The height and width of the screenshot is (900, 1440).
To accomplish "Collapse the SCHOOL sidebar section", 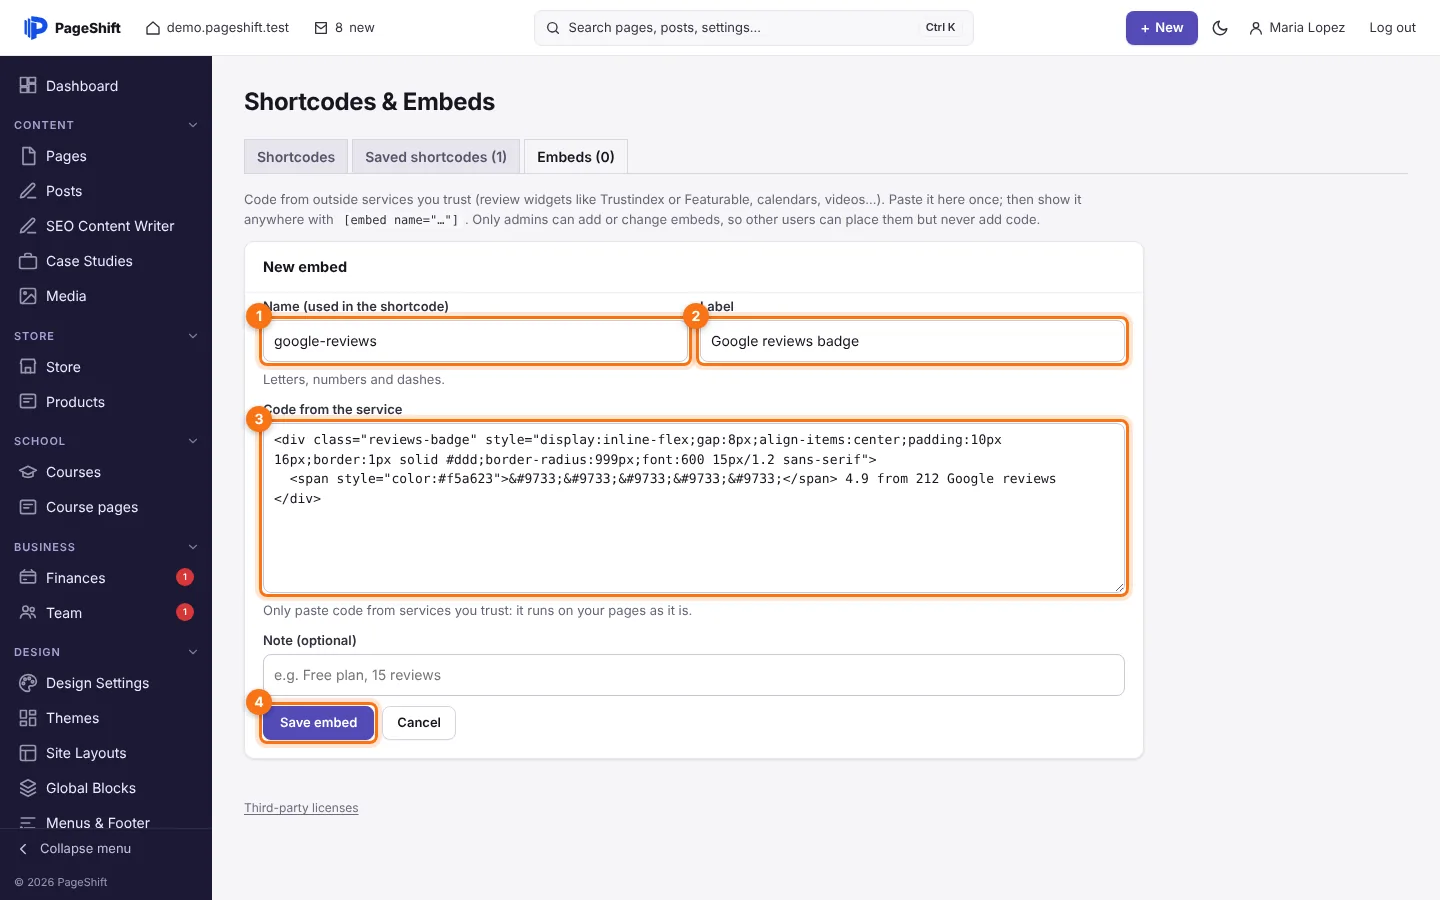I will [193, 441].
